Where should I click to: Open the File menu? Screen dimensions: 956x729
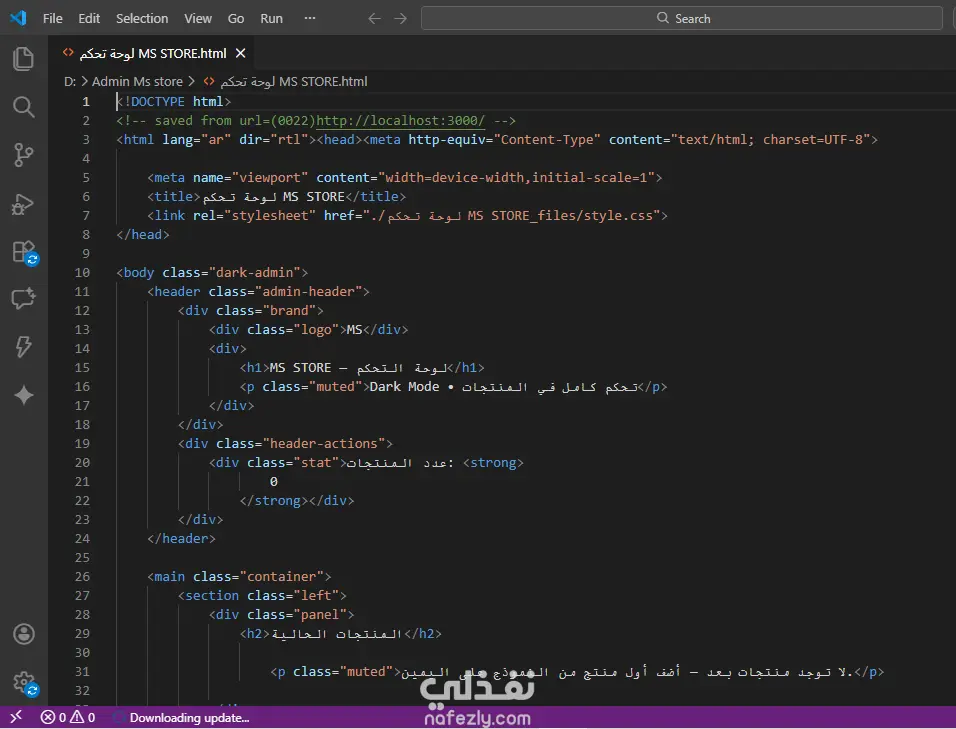tap(53, 18)
